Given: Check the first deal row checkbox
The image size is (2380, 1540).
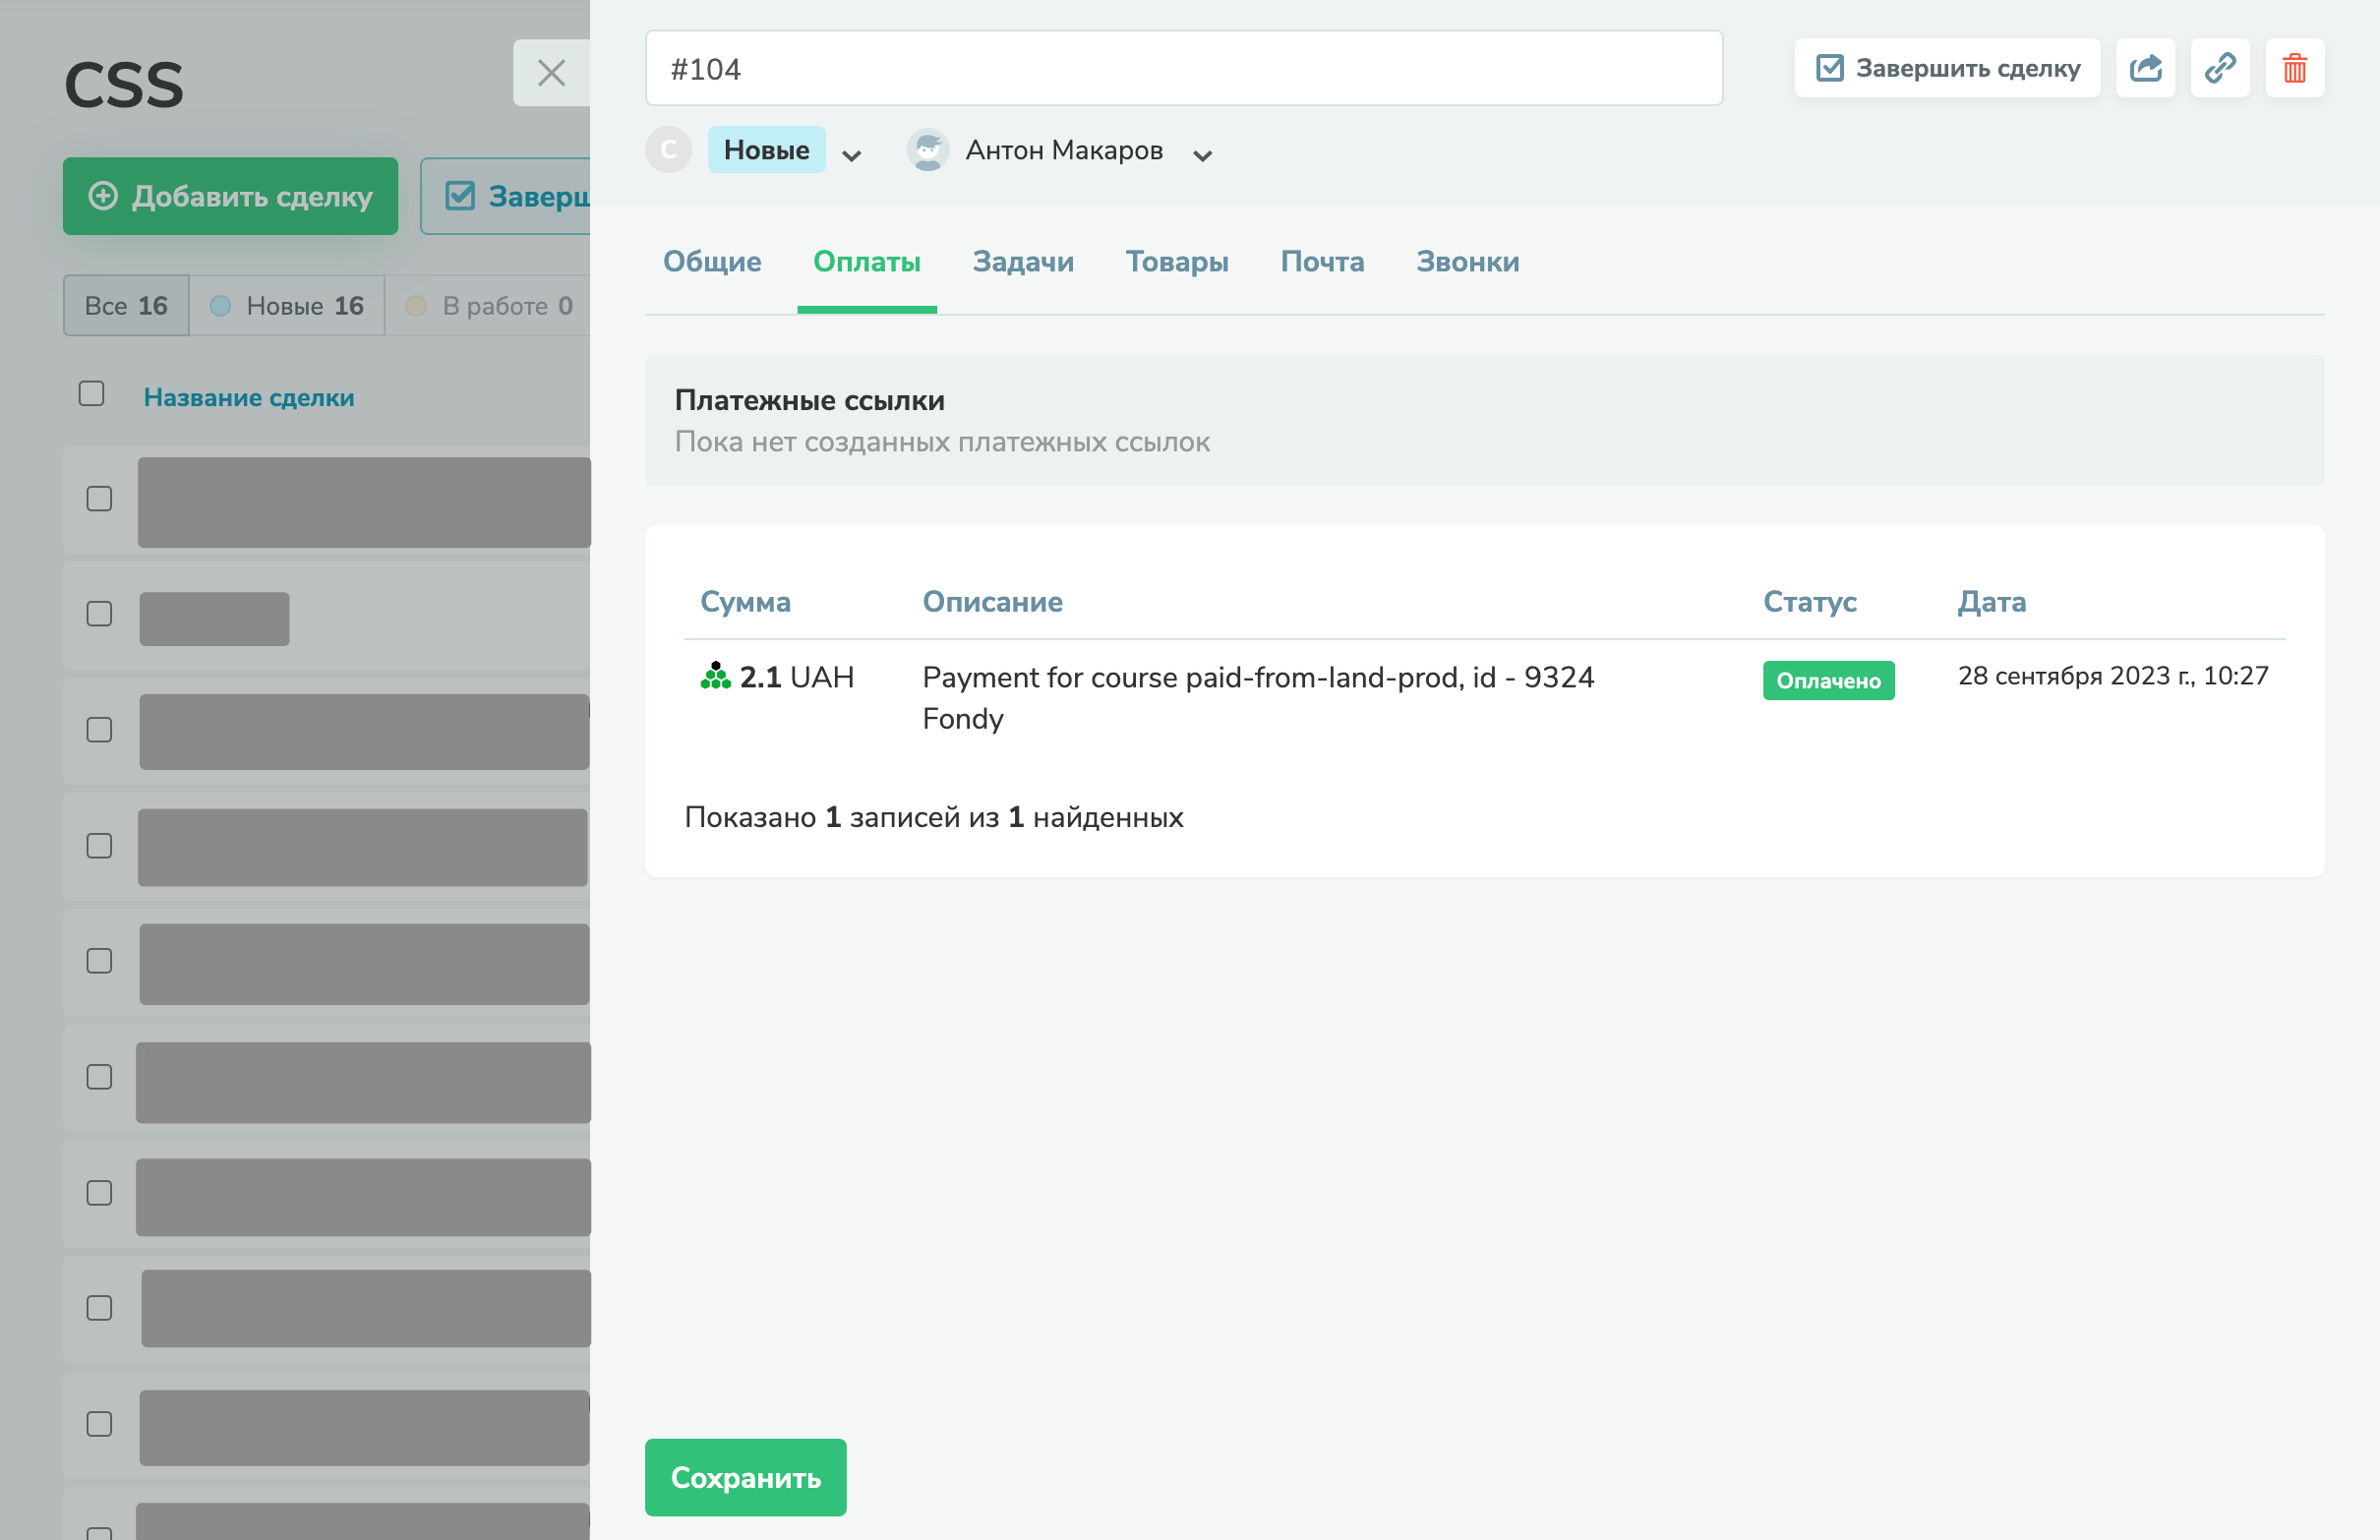Looking at the screenshot, I should pos(99,498).
